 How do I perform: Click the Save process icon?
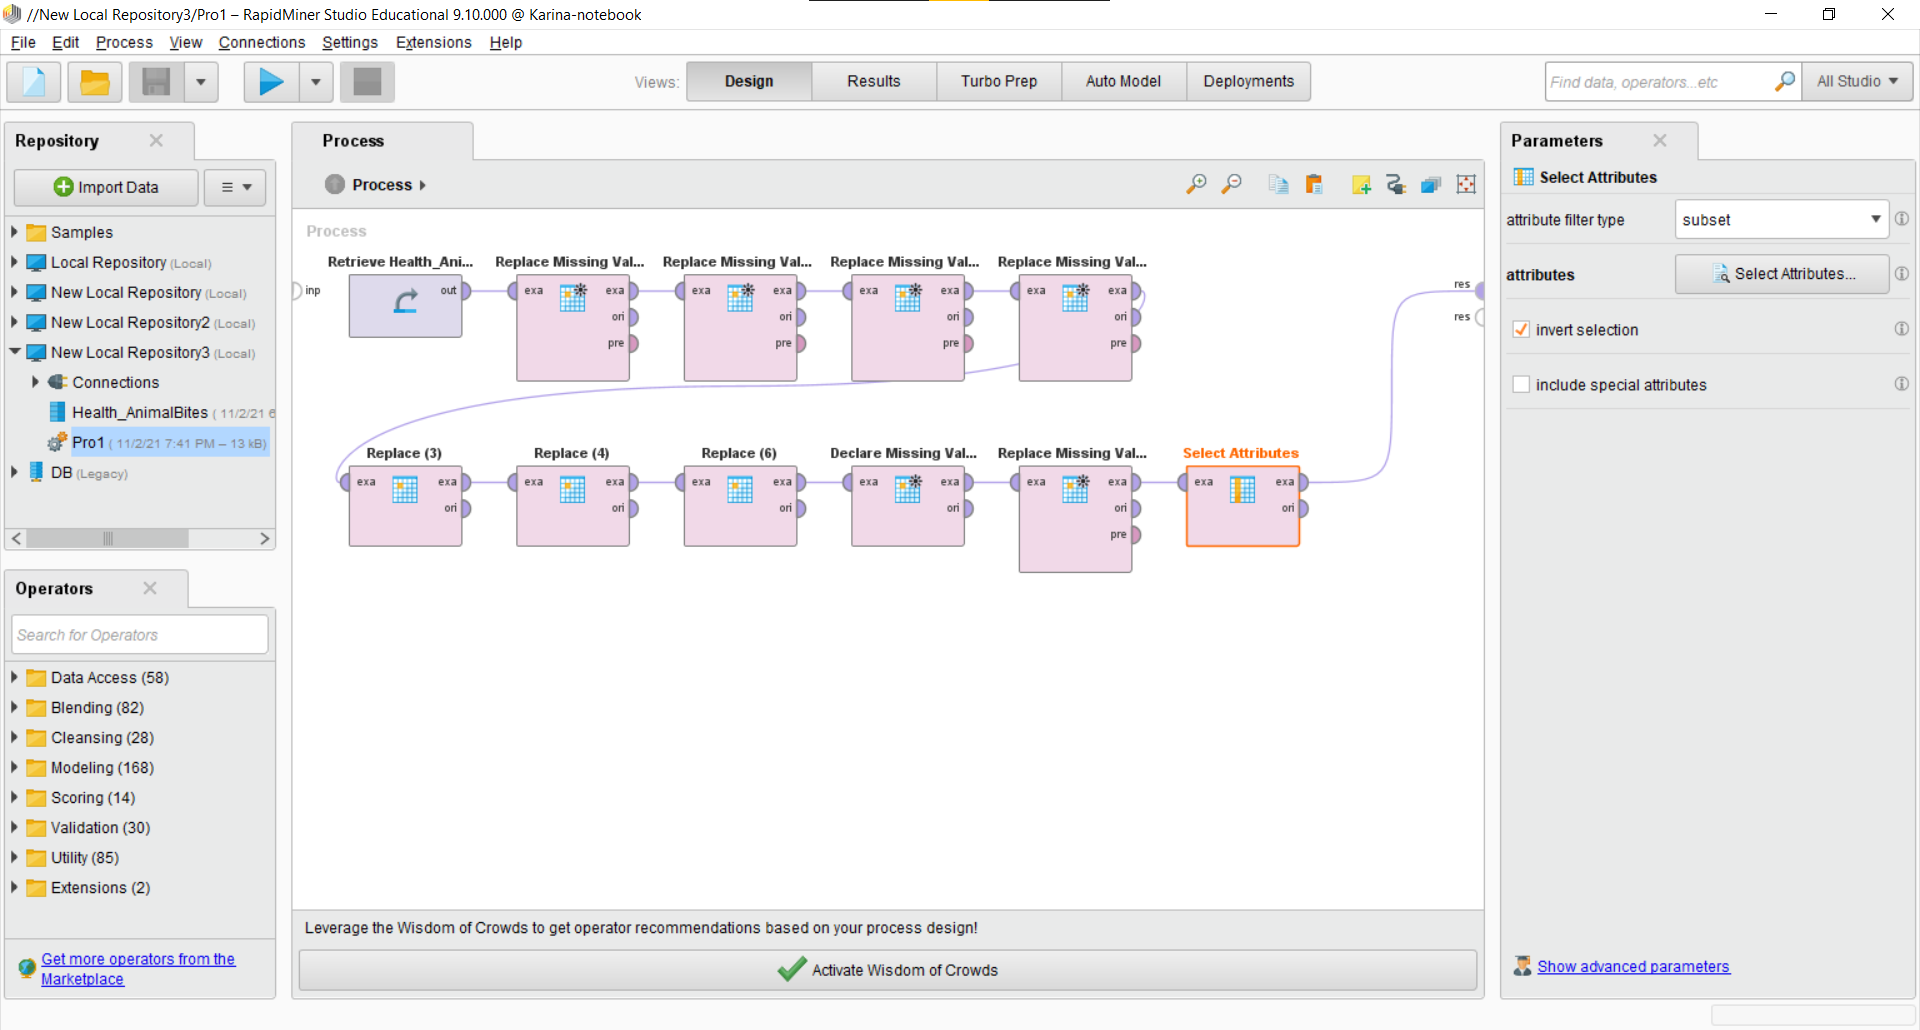(156, 82)
